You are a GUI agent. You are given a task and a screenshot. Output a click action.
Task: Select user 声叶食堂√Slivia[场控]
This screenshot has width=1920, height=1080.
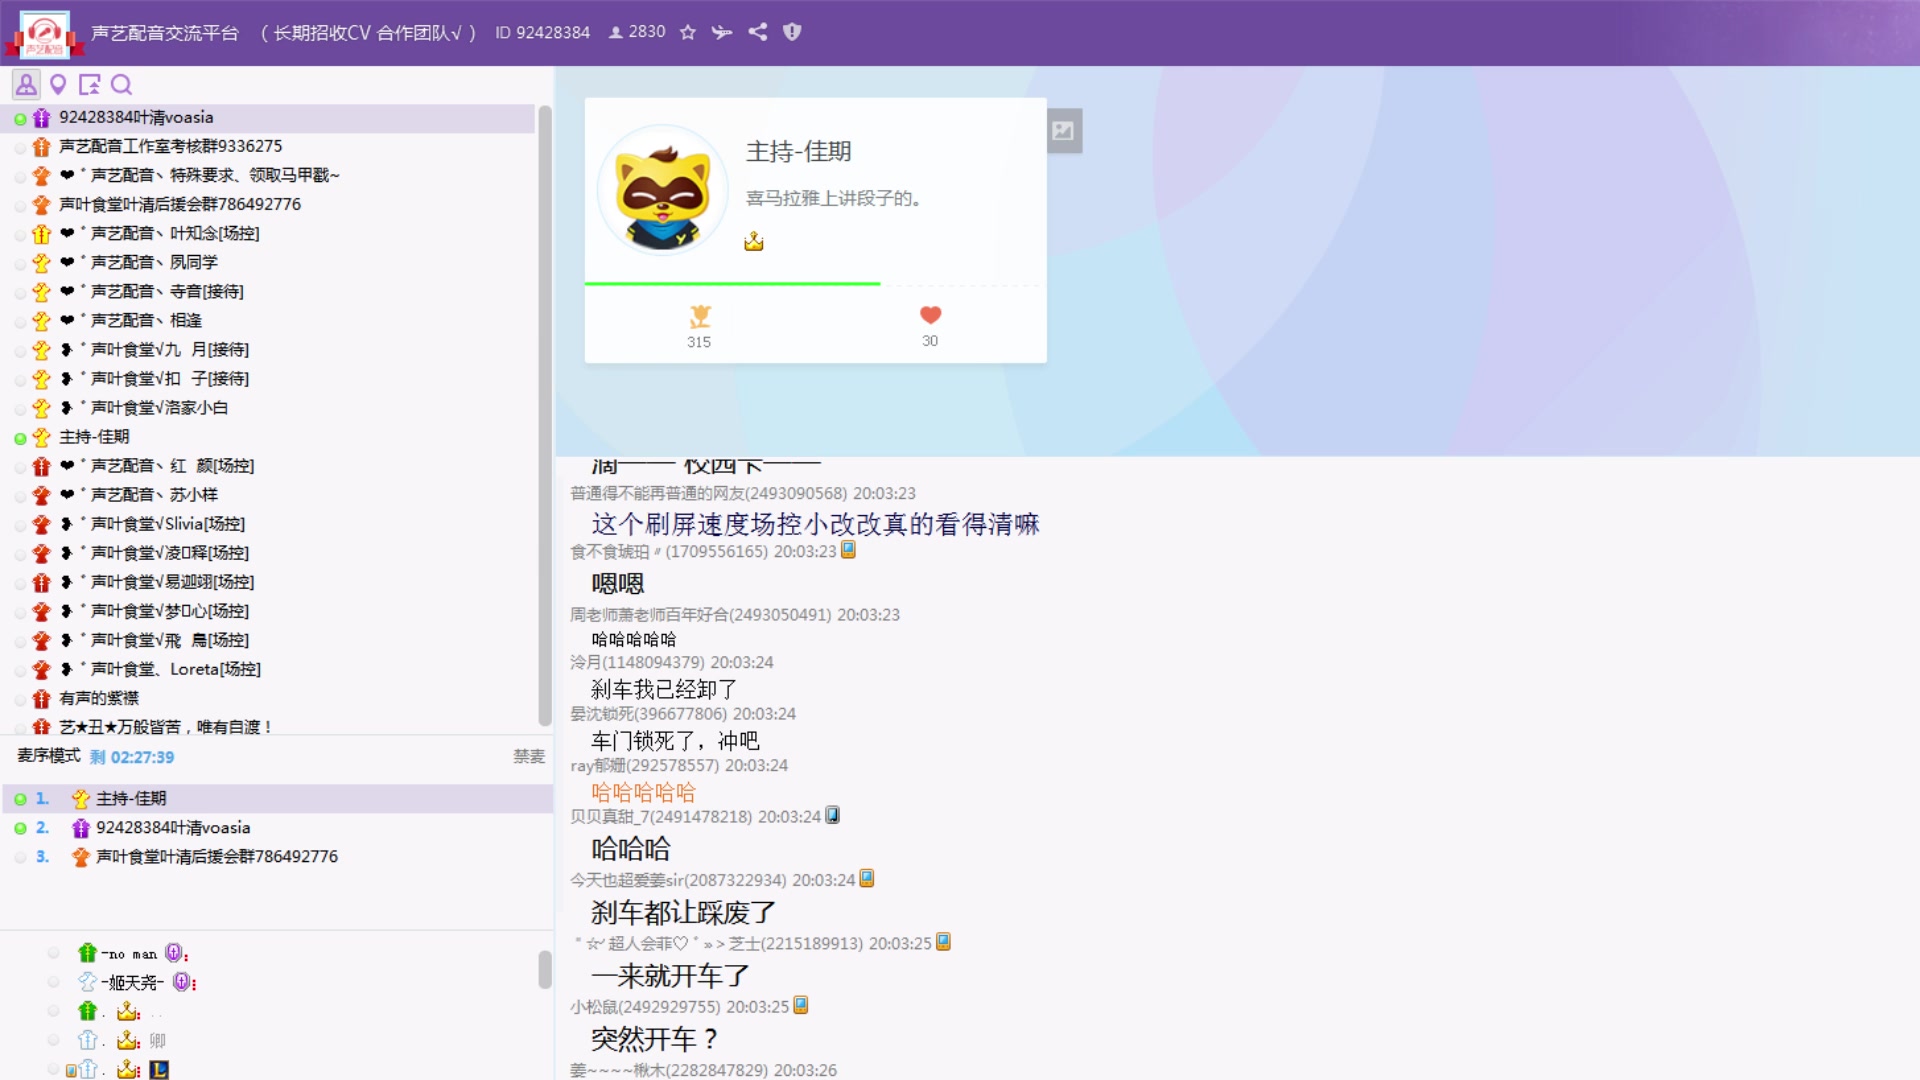[270, 523]
